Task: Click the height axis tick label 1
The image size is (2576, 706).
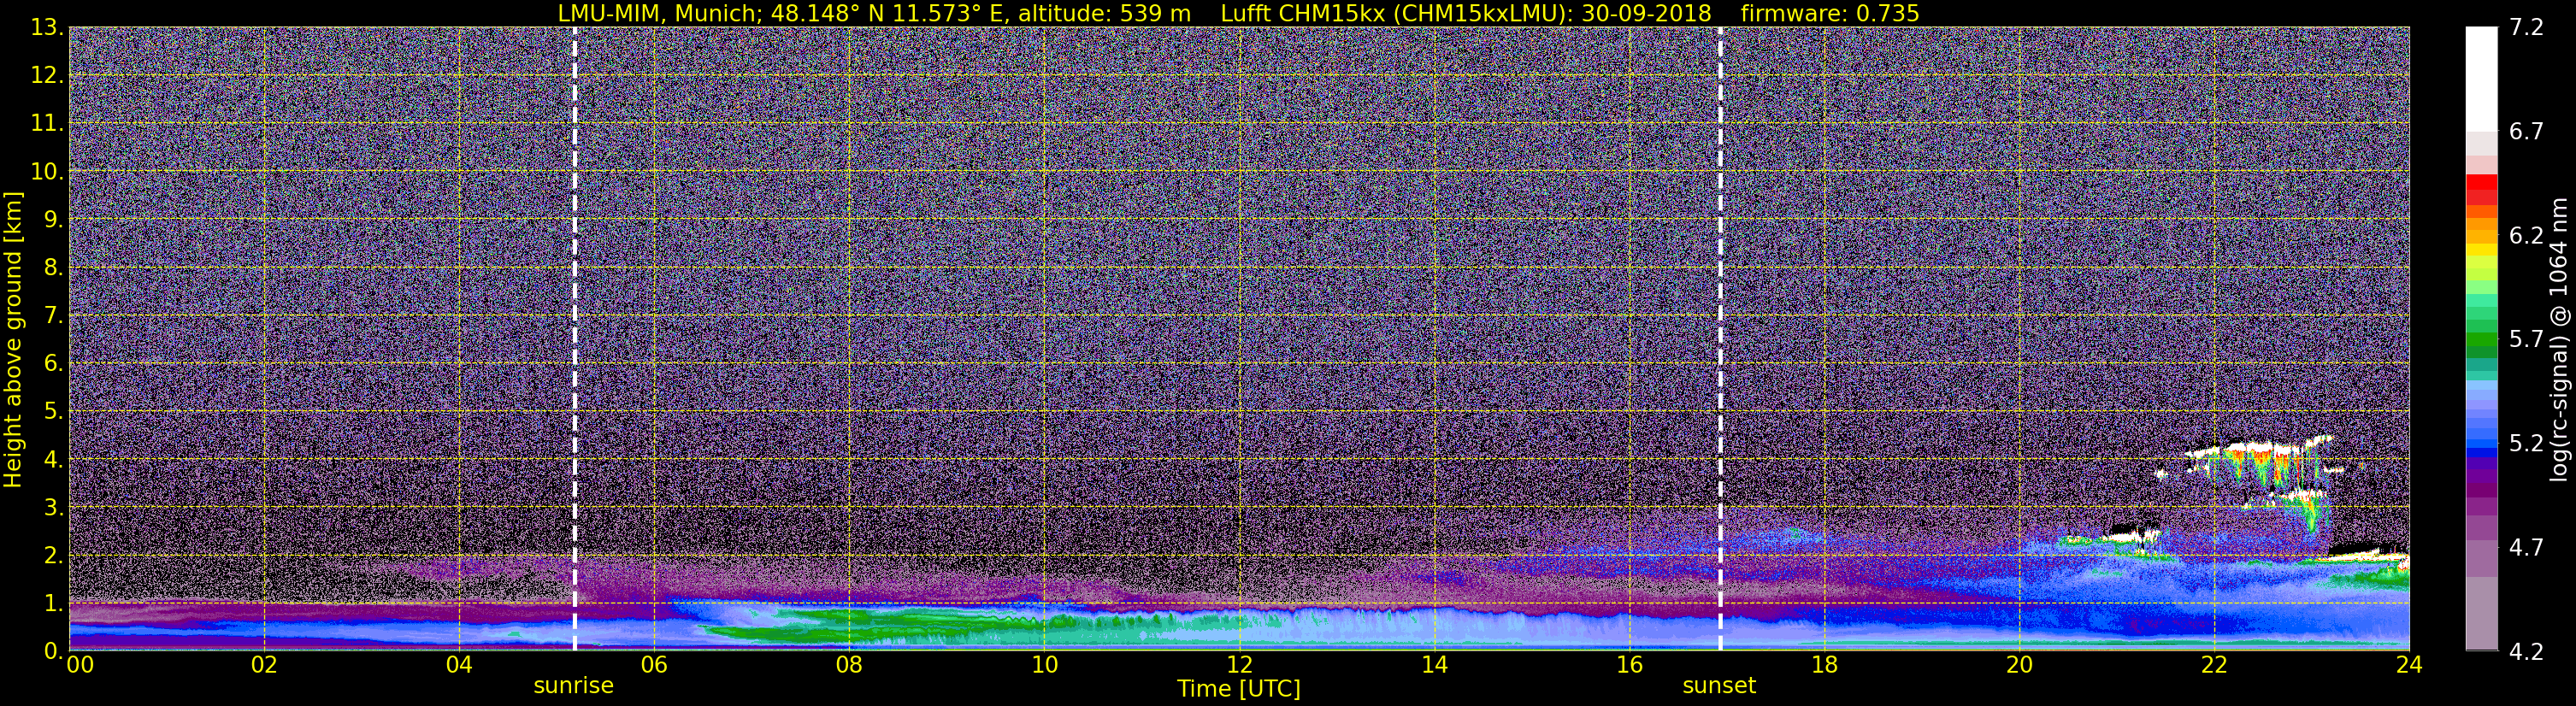Action: (53, 604)
